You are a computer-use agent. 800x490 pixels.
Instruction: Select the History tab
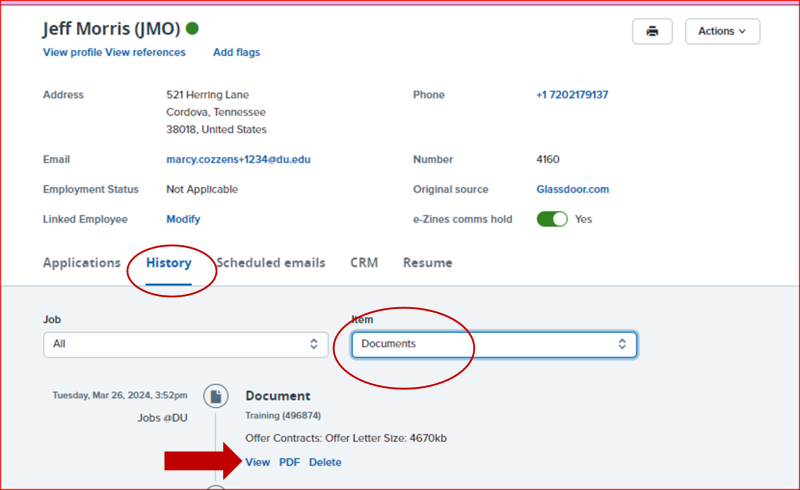pos(168,263)
